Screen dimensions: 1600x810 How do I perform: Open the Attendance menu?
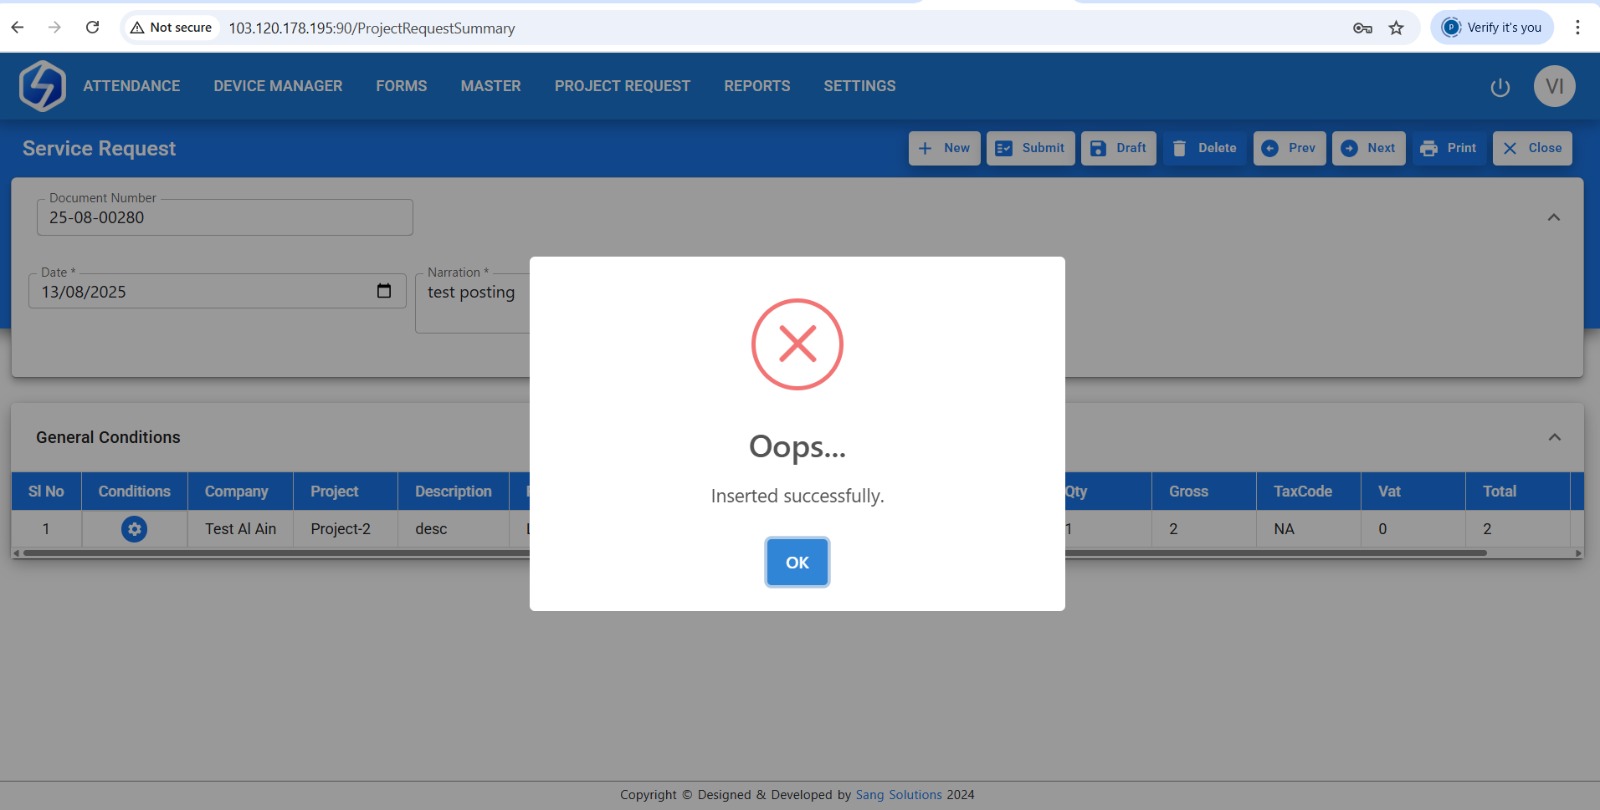coord(131,86)
